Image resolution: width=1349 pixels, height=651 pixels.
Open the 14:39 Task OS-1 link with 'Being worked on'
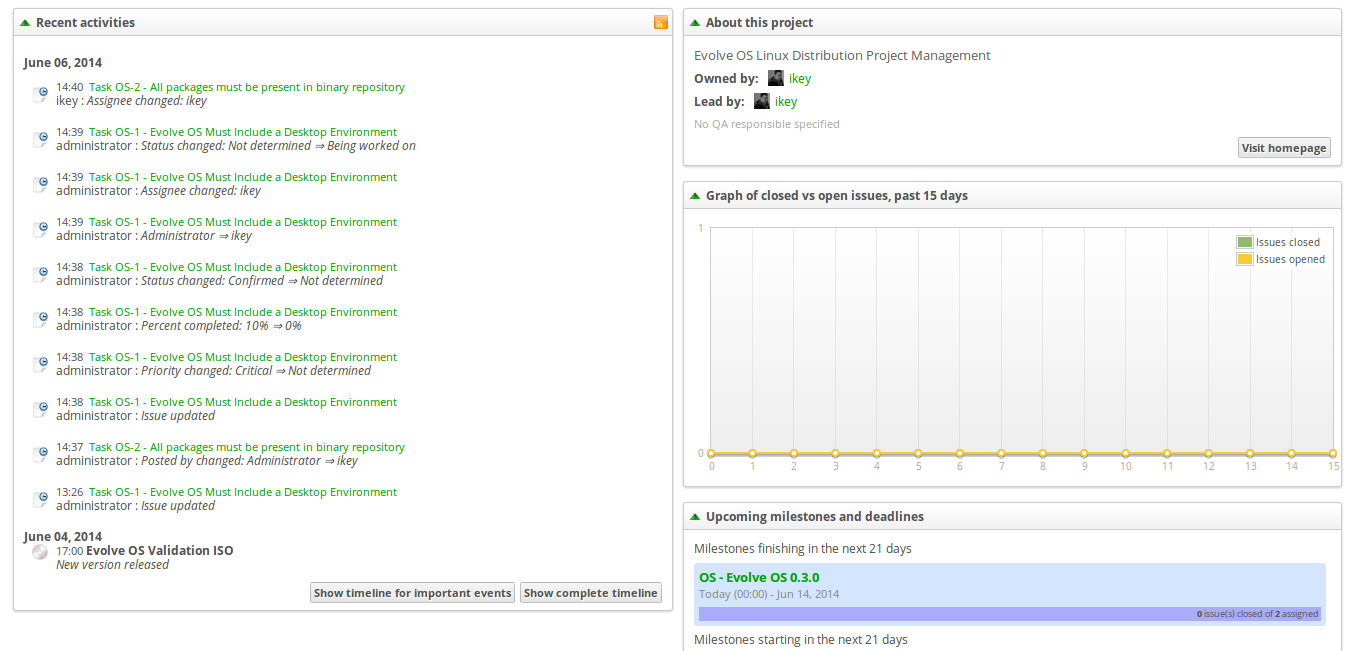(x=243, y=132)
